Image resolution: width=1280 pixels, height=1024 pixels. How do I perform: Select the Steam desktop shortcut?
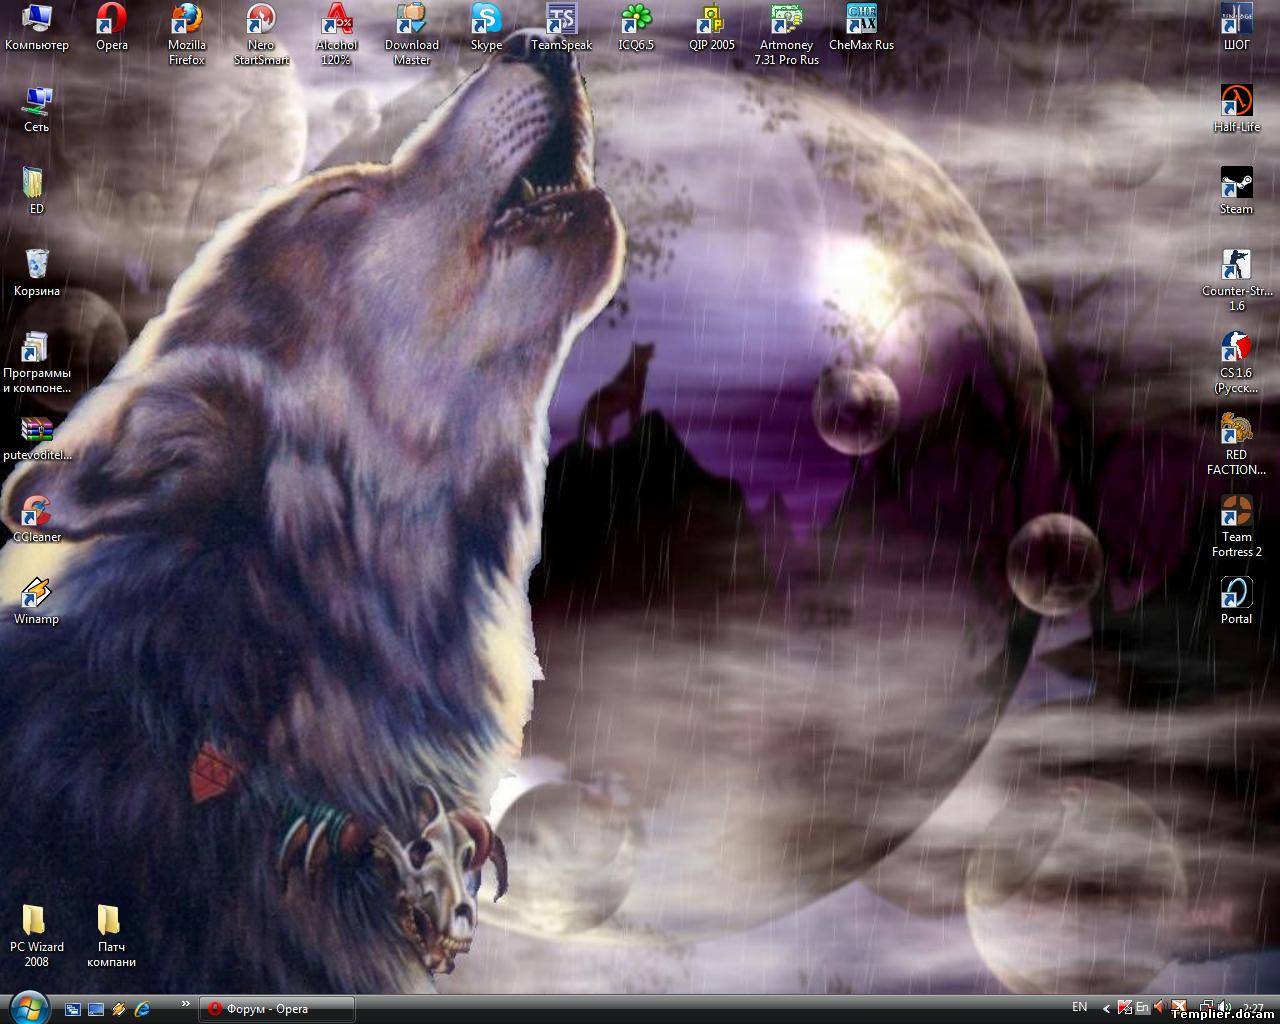point(1237,191)
